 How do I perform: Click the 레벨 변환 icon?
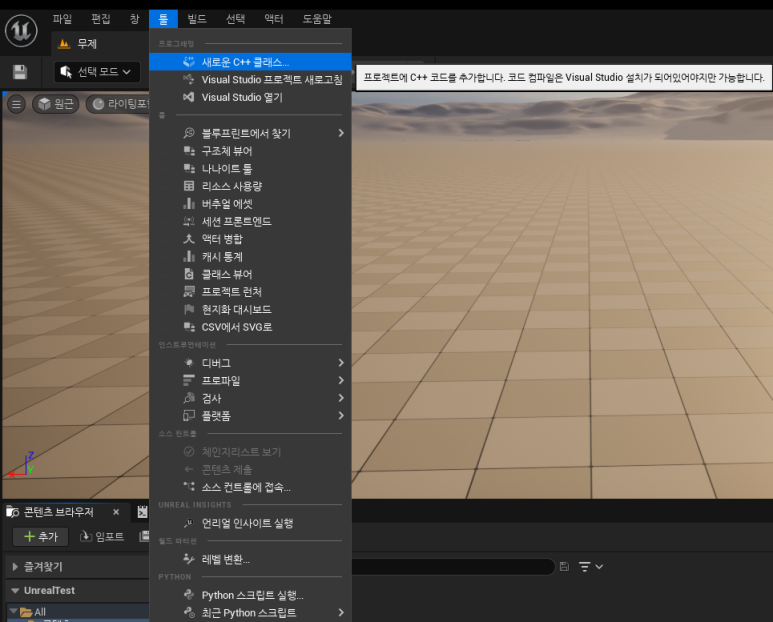tap(189, 559)
